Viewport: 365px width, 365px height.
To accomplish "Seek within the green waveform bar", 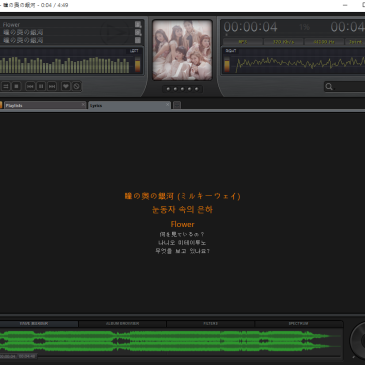I will (171, 341).
